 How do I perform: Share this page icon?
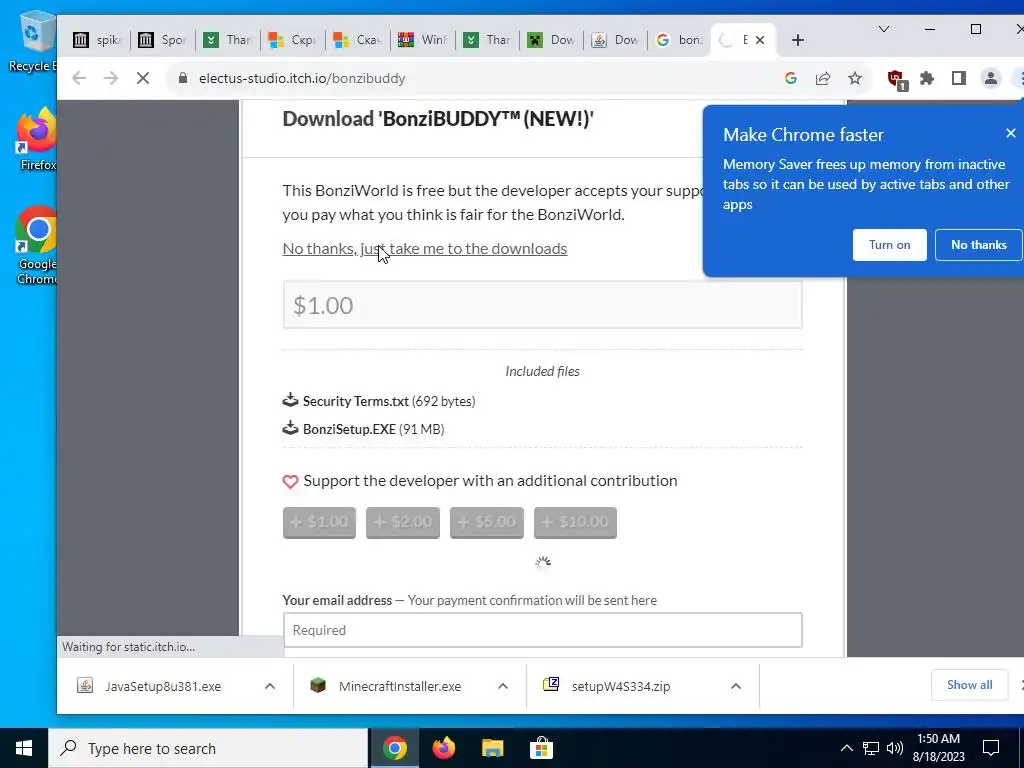pyautogui.click(x=823, y=78)
